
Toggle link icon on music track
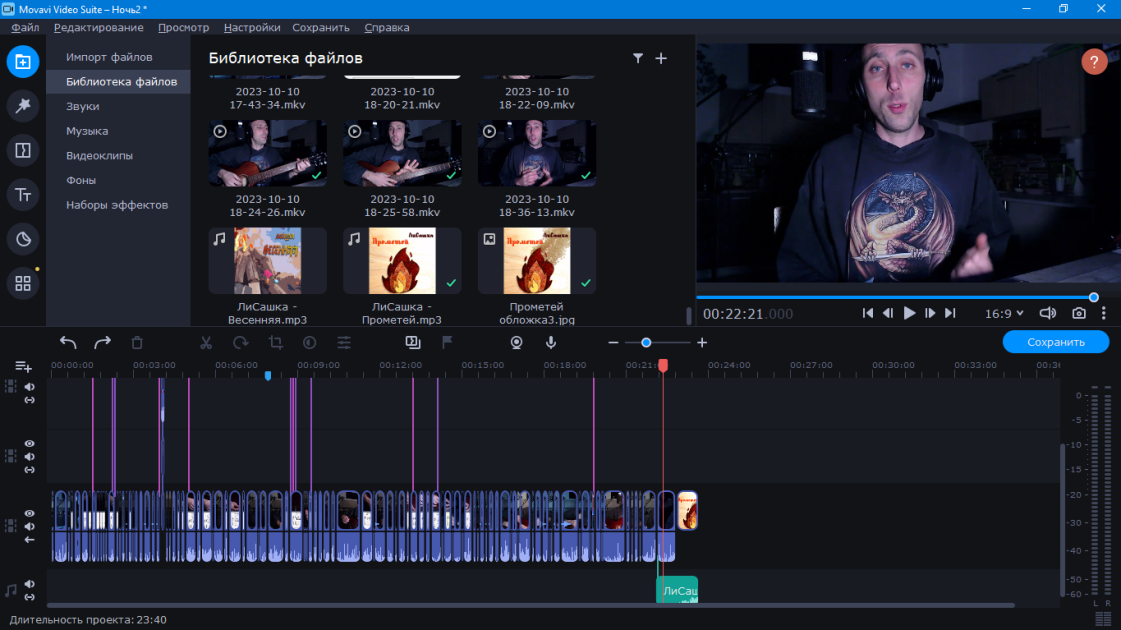[29, 597]
